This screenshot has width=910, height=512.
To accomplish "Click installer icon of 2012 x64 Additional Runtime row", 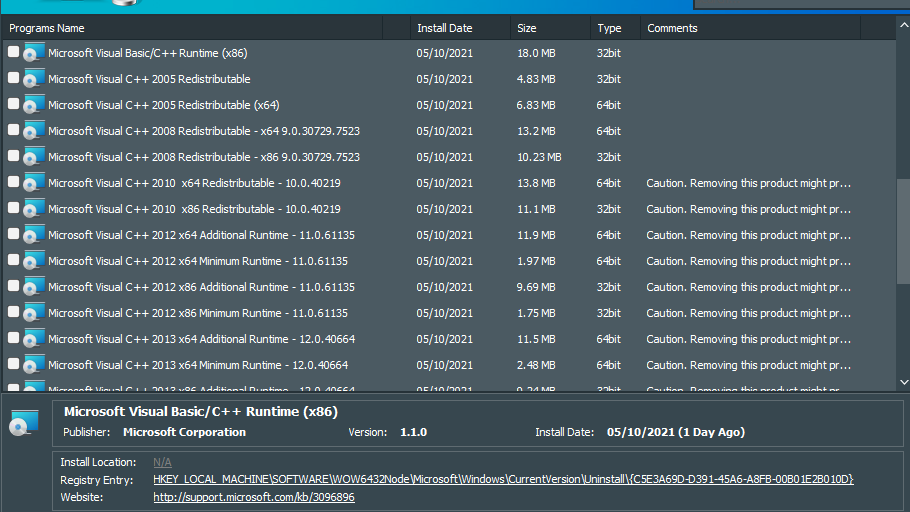I will [x=34, y=235].
